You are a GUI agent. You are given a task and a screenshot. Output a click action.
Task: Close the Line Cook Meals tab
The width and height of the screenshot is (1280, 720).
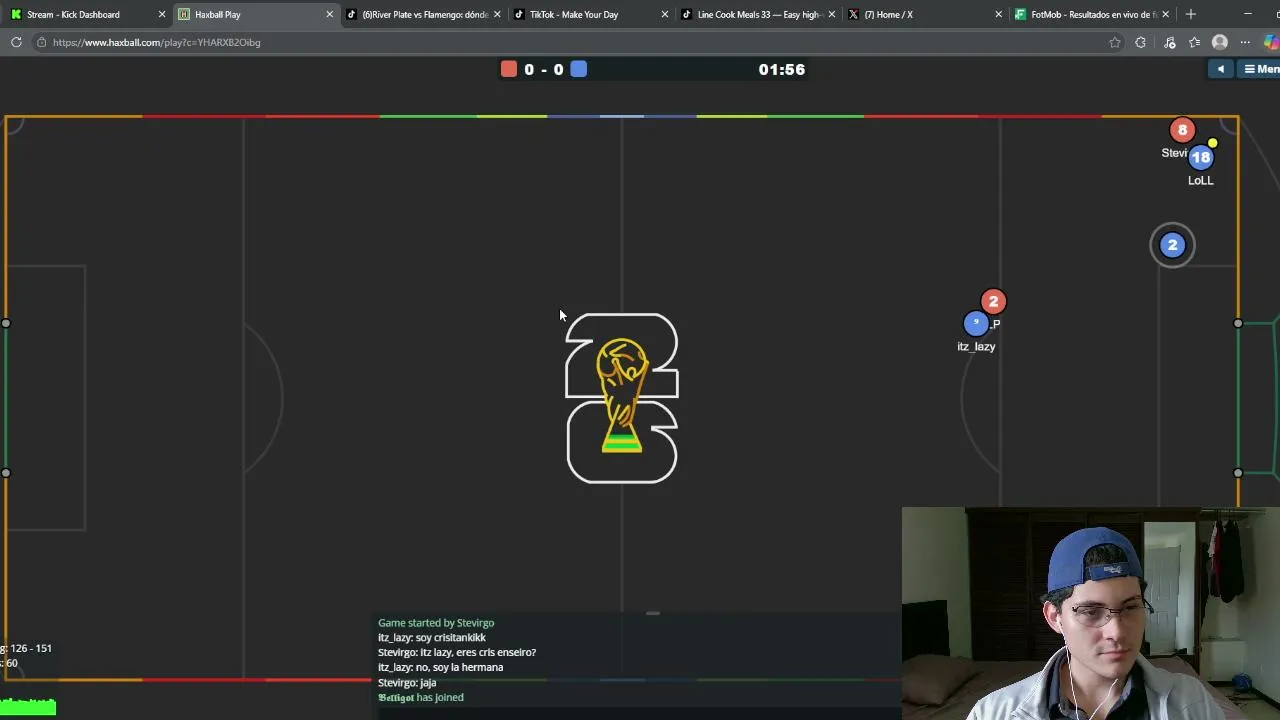831,14
